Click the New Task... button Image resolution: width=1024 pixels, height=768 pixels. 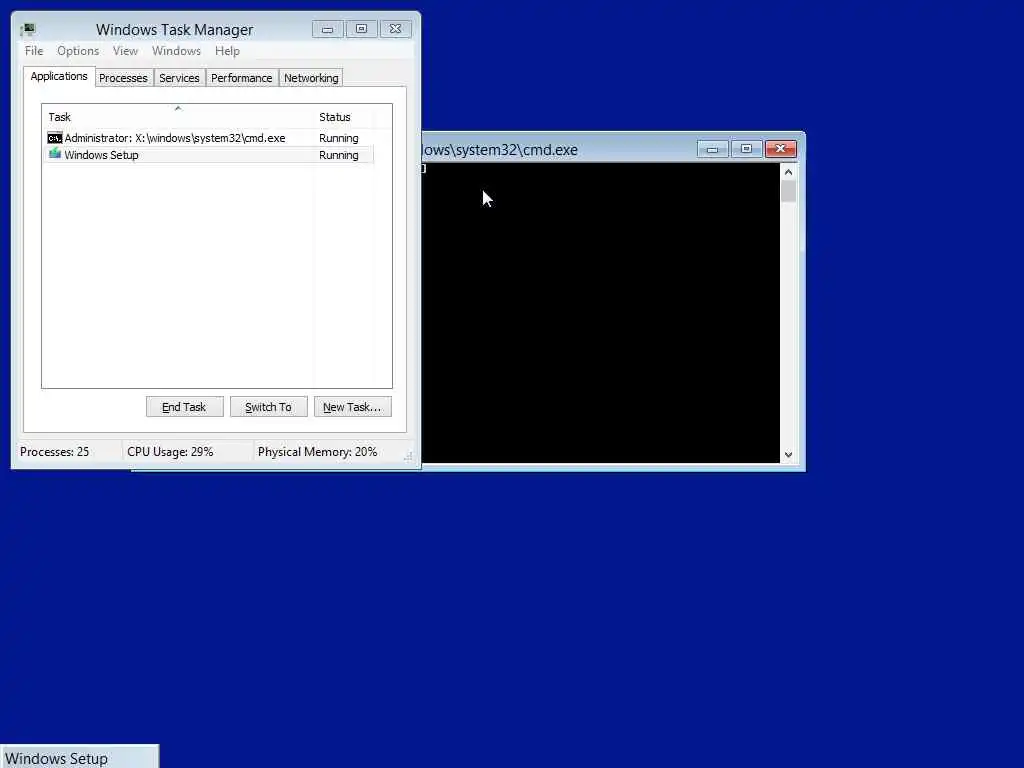pyautogui.click(x=352, y=407)
